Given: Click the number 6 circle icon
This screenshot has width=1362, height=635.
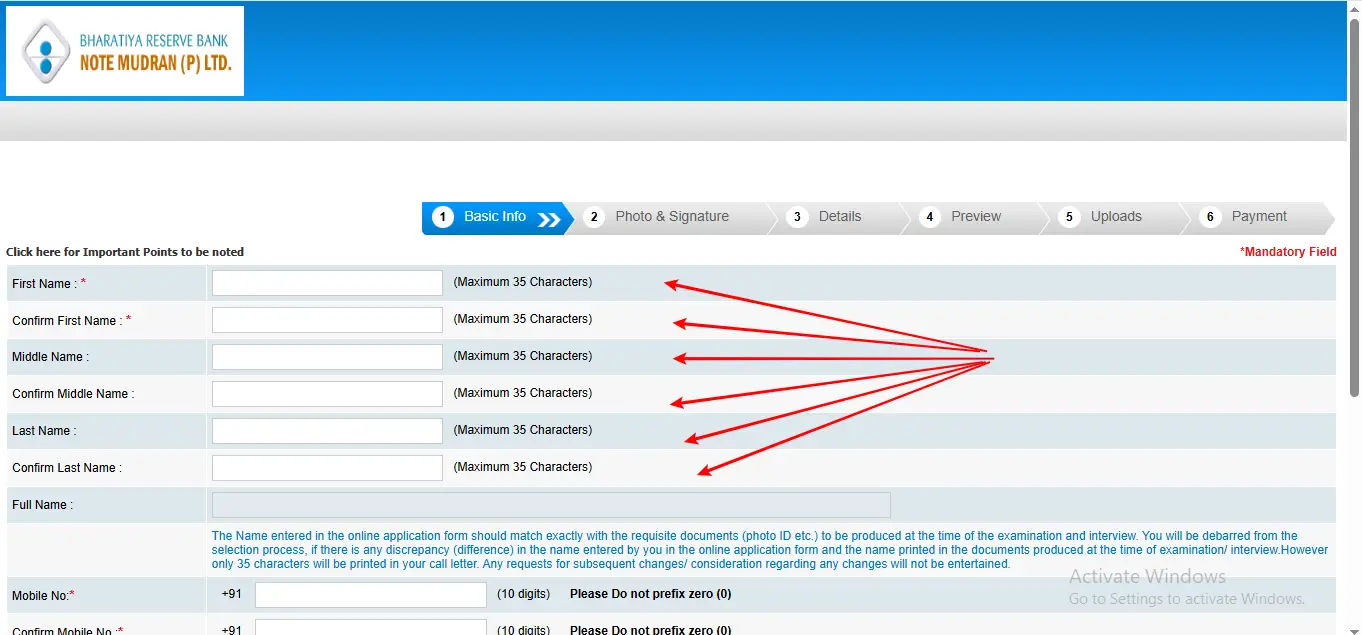Looking at the screenshot, I should click(x=1210, y=217).
